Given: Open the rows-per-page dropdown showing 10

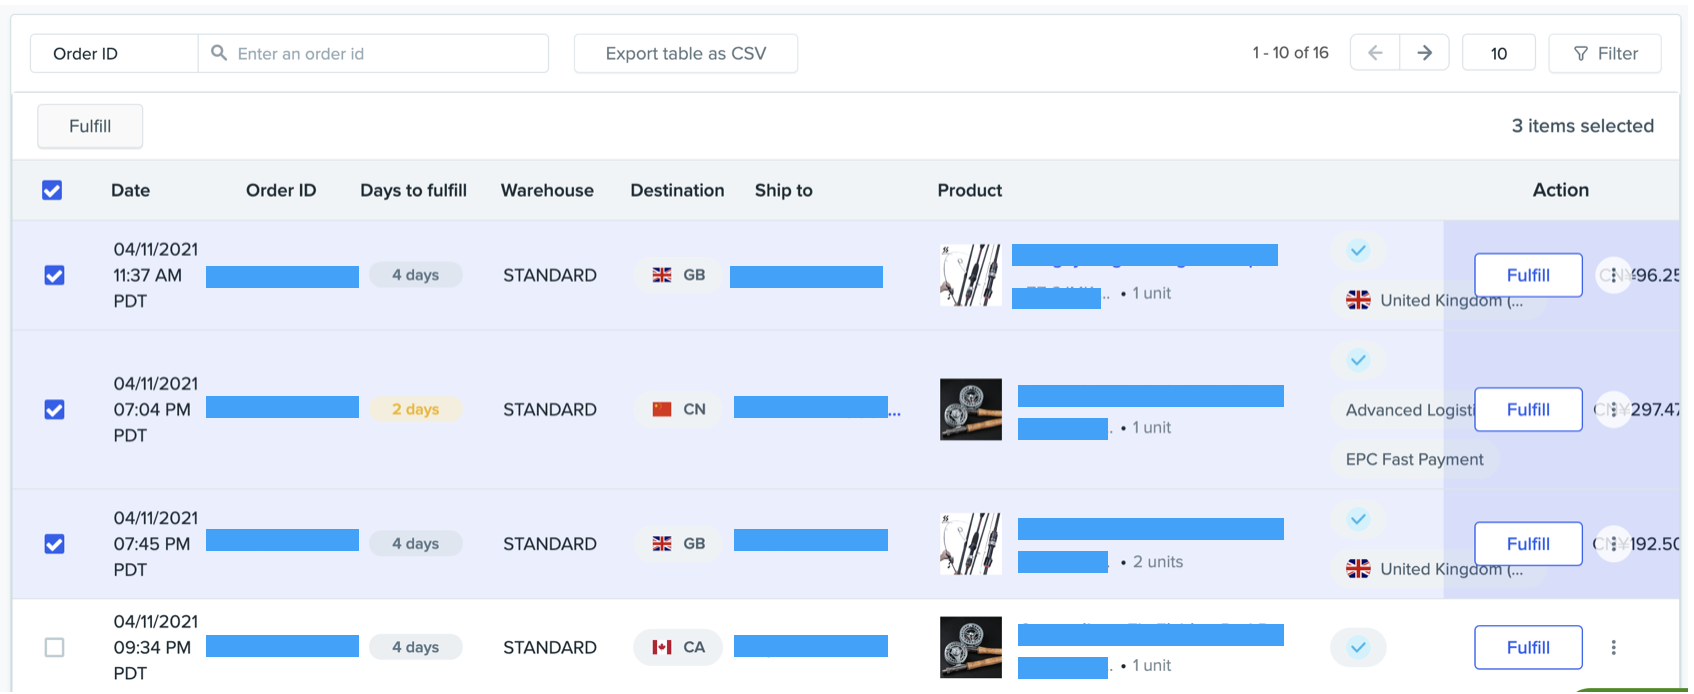Looking at the screenshot, I should point(1498,53).
